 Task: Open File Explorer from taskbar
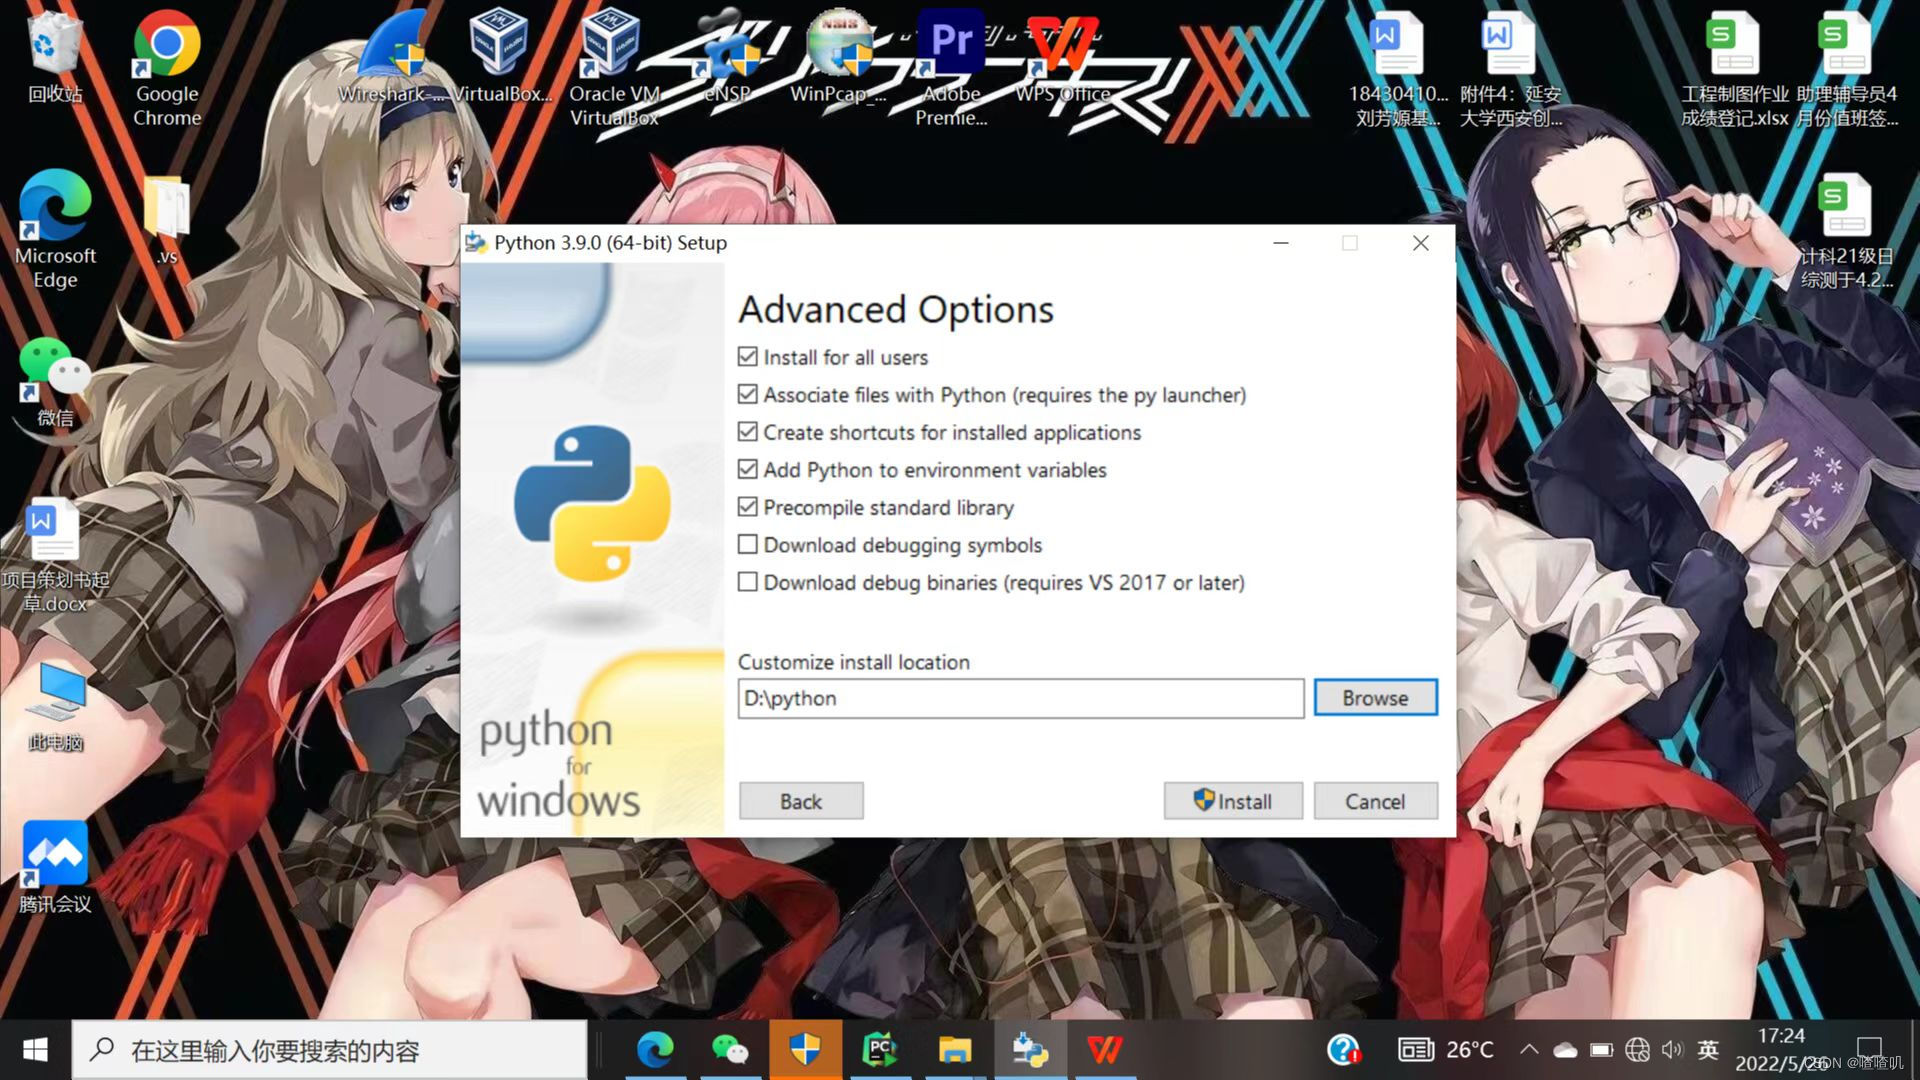pyautogui.click(x=955, y=1049)
